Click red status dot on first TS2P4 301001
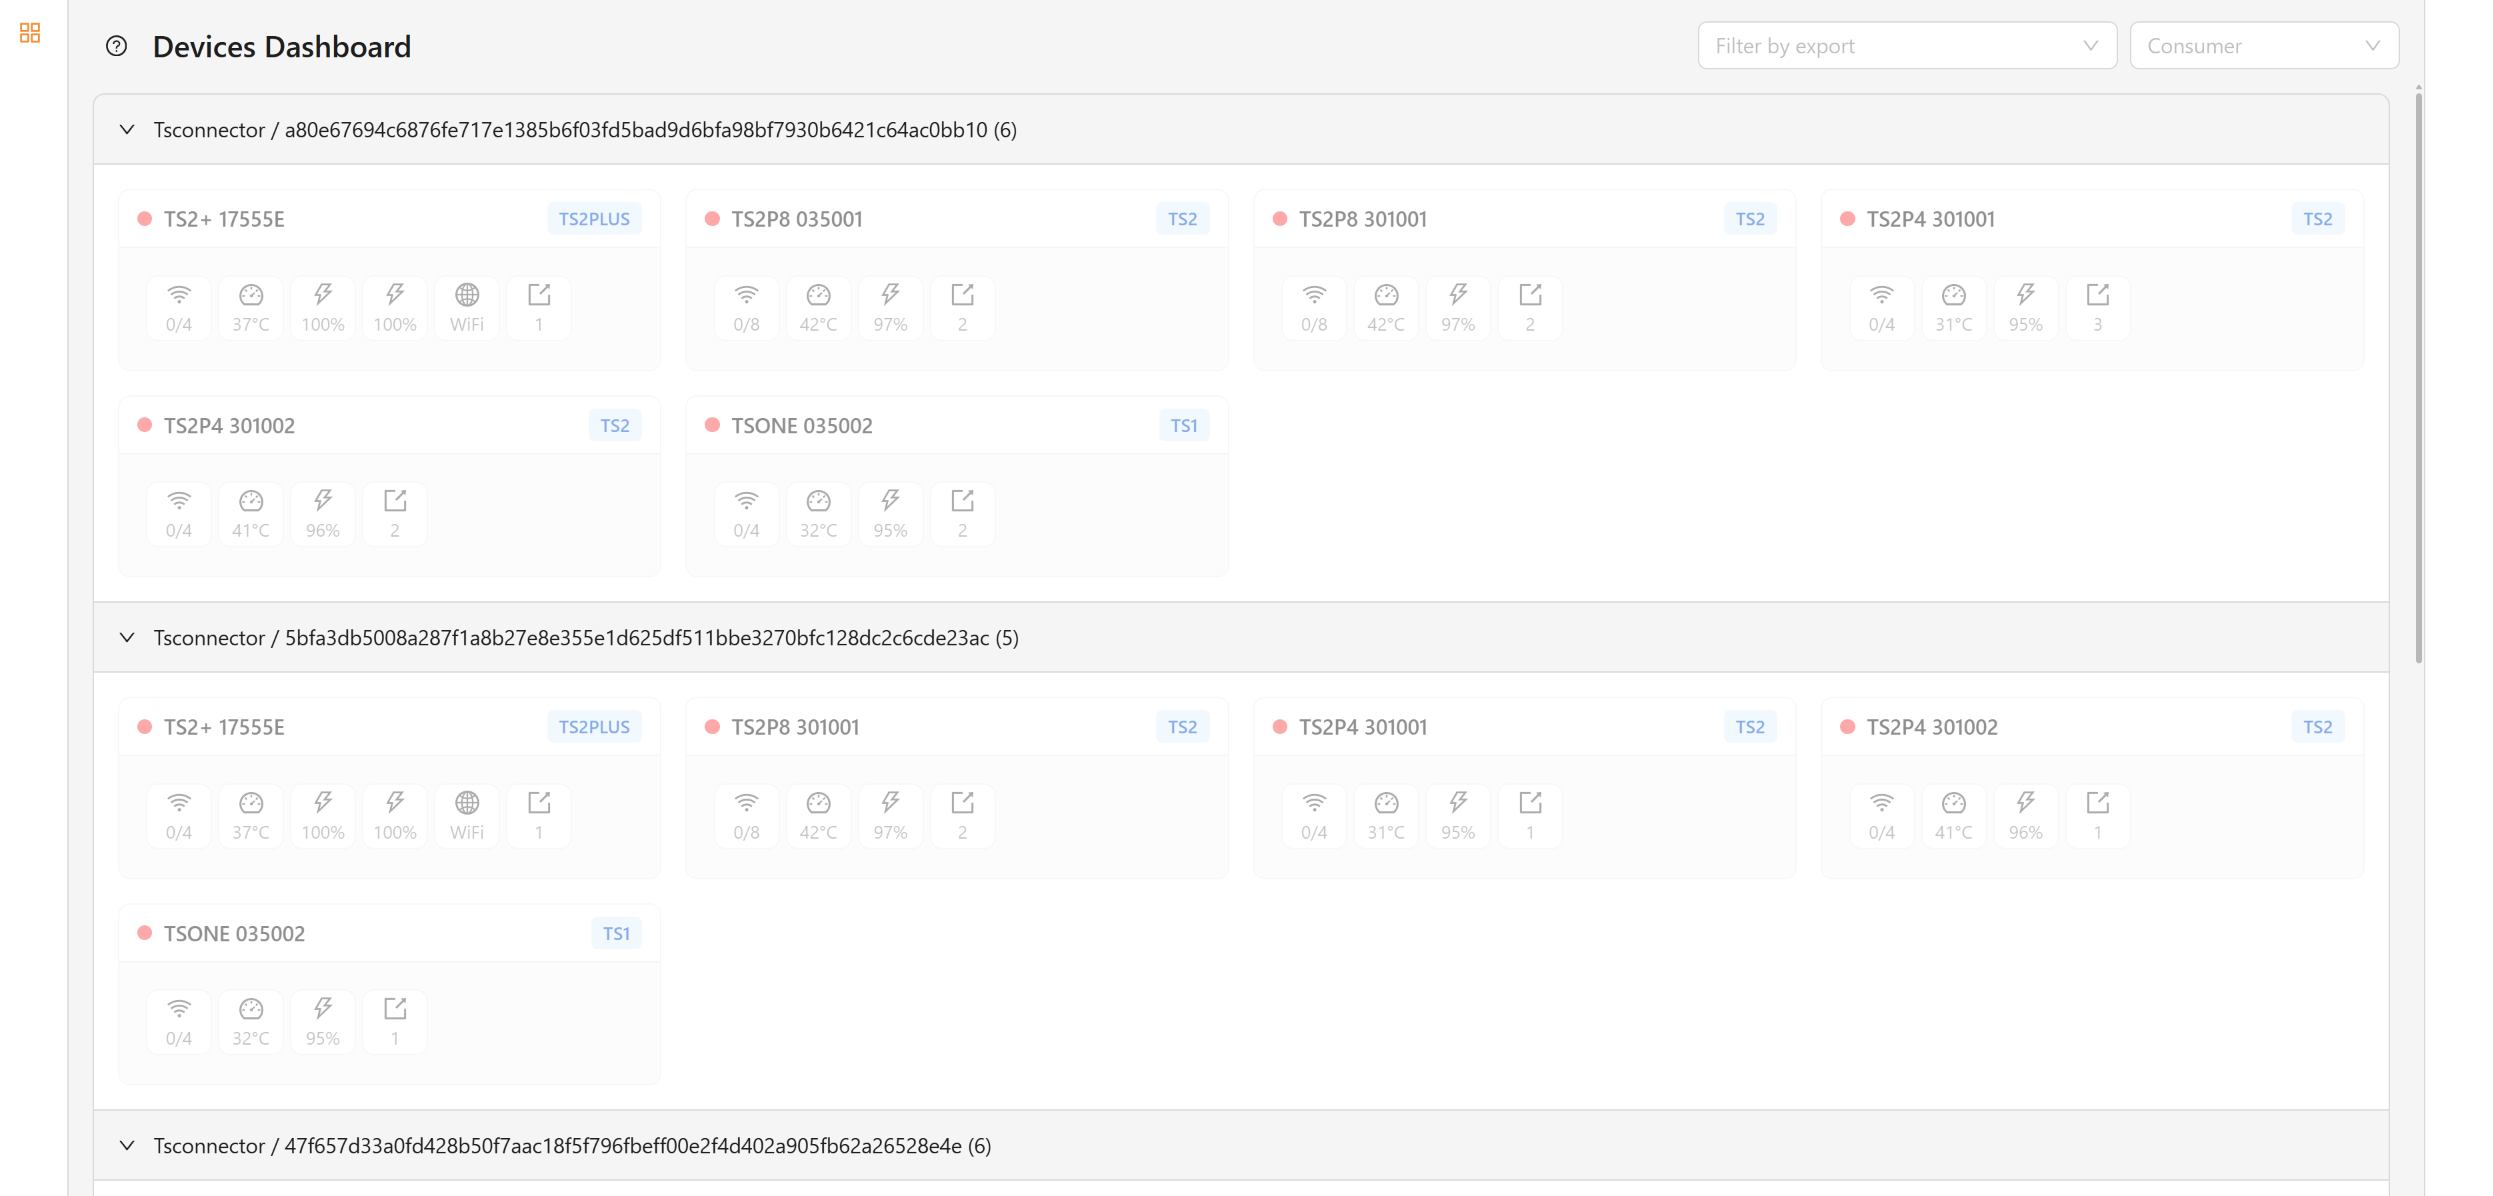 click(1847, 219)
